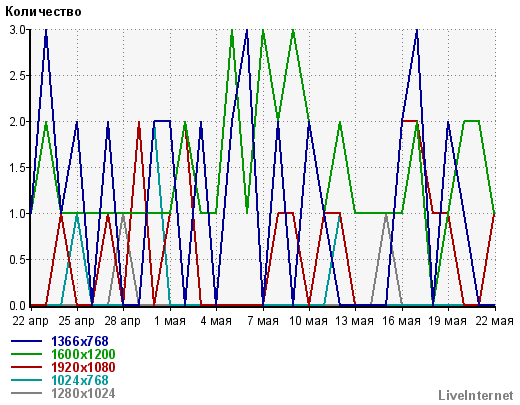This screenshot has height=405, width=520.
Task: Click the 1 мая date label
Action: pos(170,321)
